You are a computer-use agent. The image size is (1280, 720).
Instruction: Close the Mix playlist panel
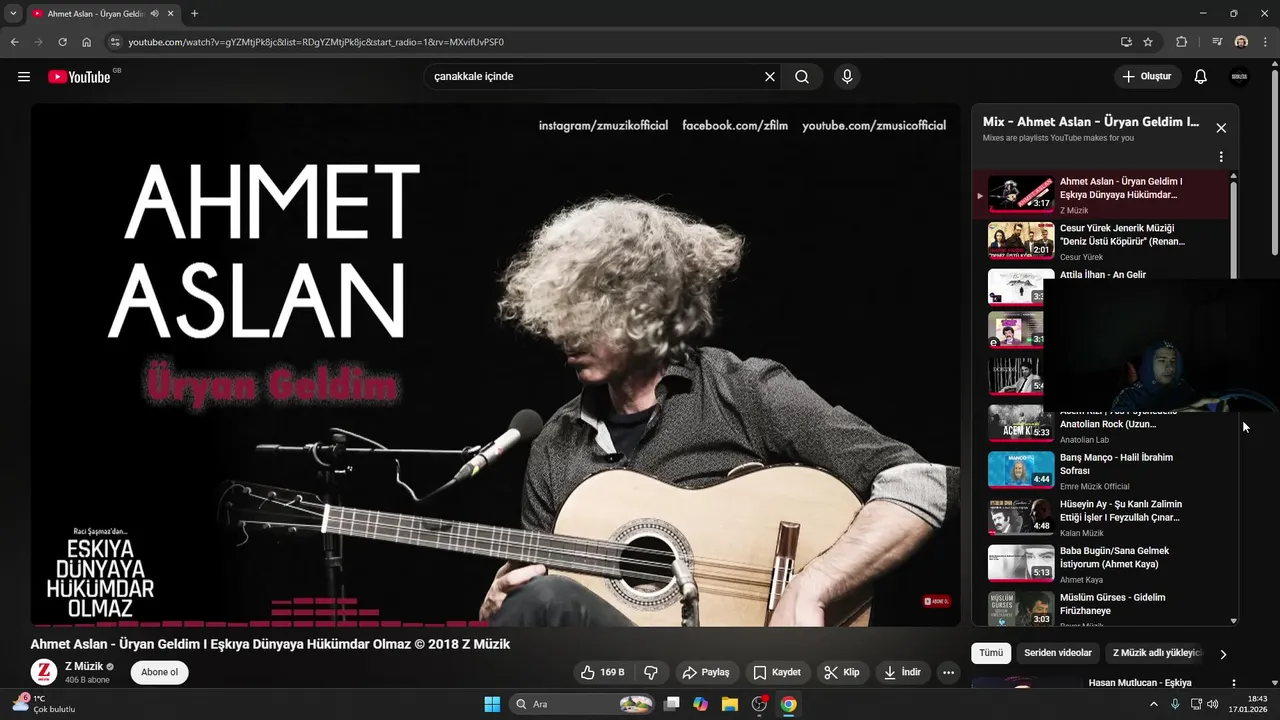click(1221, 128)
